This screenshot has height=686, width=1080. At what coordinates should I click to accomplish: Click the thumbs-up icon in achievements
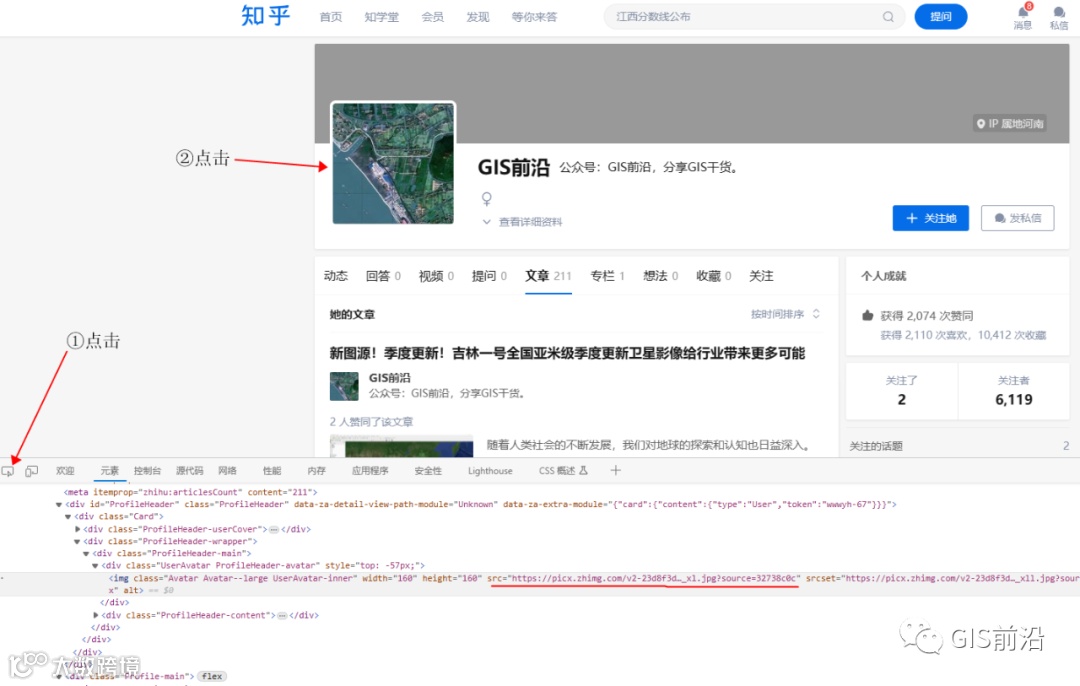click(868, 315)
